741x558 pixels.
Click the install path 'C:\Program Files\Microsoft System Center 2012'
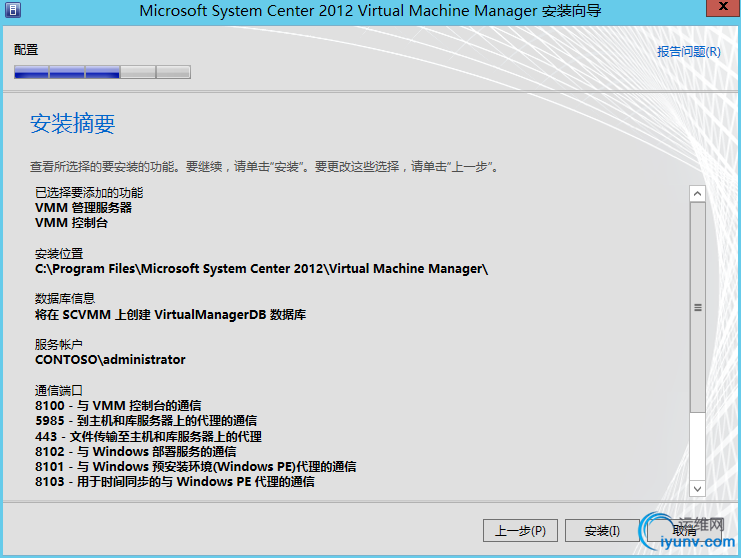pyautogui.click(x=261, y=269)
